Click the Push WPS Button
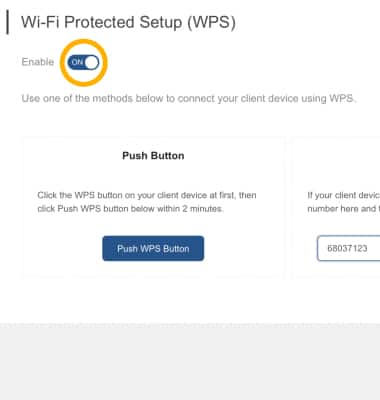The image size is (380, 400). tap(153, 248)
